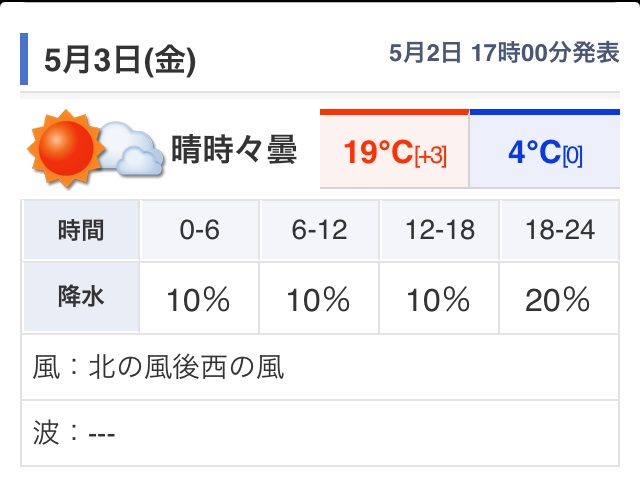Click the 10% precipitation under 12-18

438,300
